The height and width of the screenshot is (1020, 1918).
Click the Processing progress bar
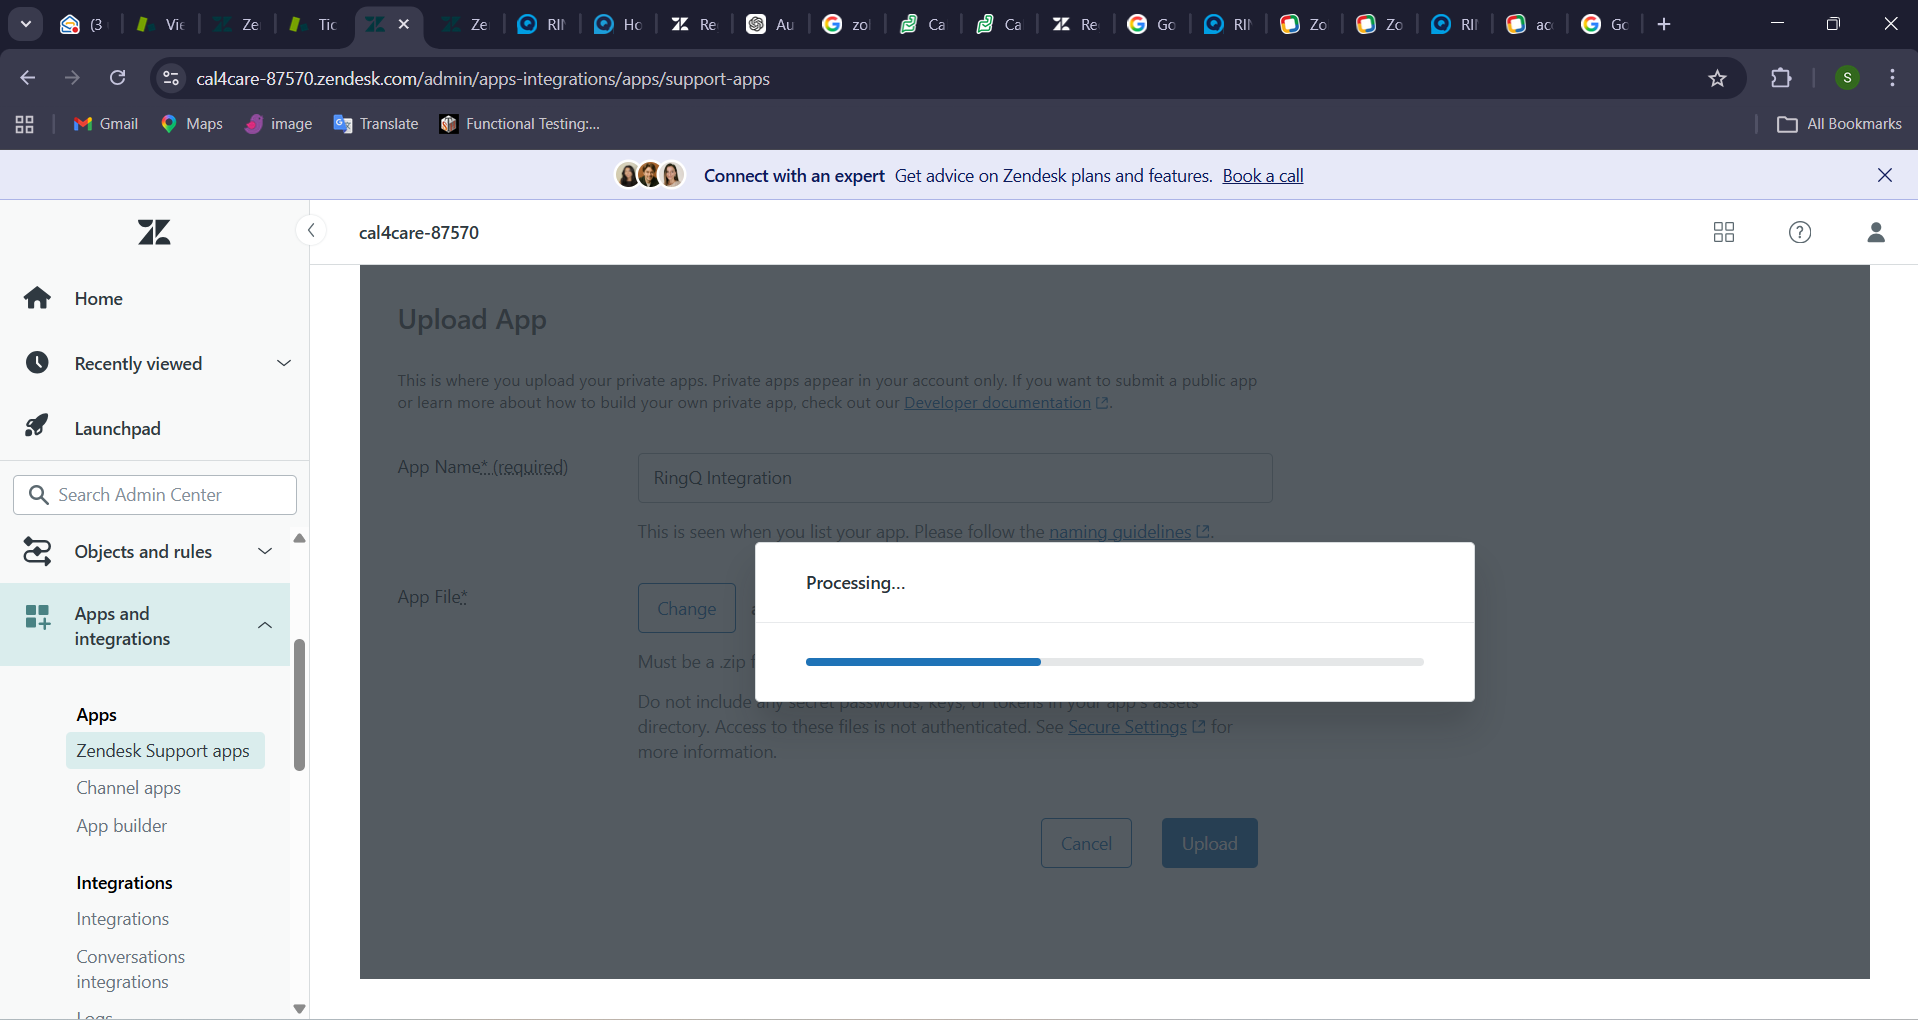coord(1114,662)
